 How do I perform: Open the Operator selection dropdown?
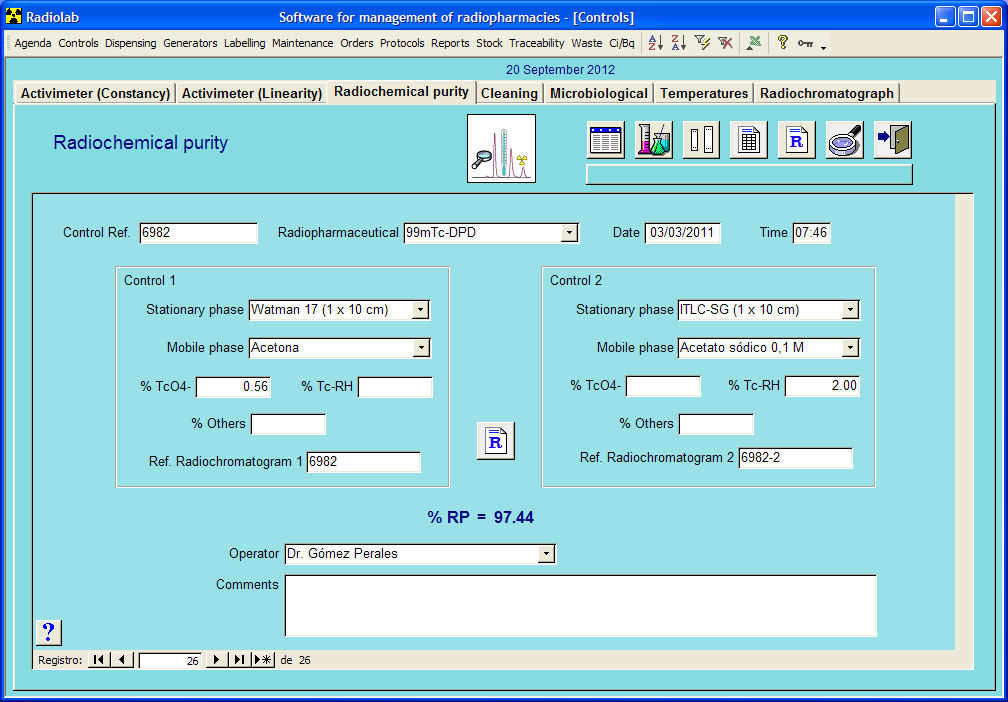pyautogui.click(x=546, y=553)
